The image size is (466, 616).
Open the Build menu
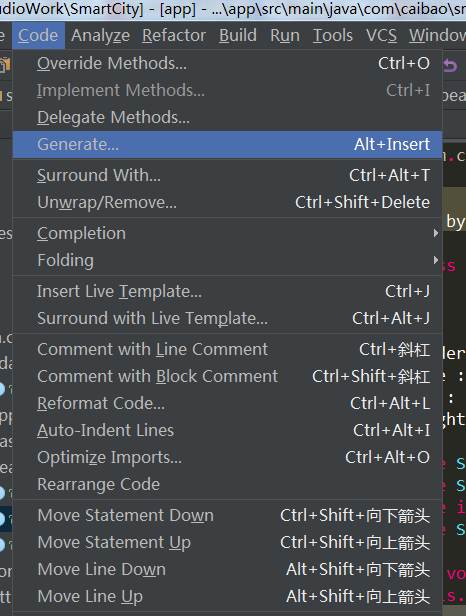(238, 35)
